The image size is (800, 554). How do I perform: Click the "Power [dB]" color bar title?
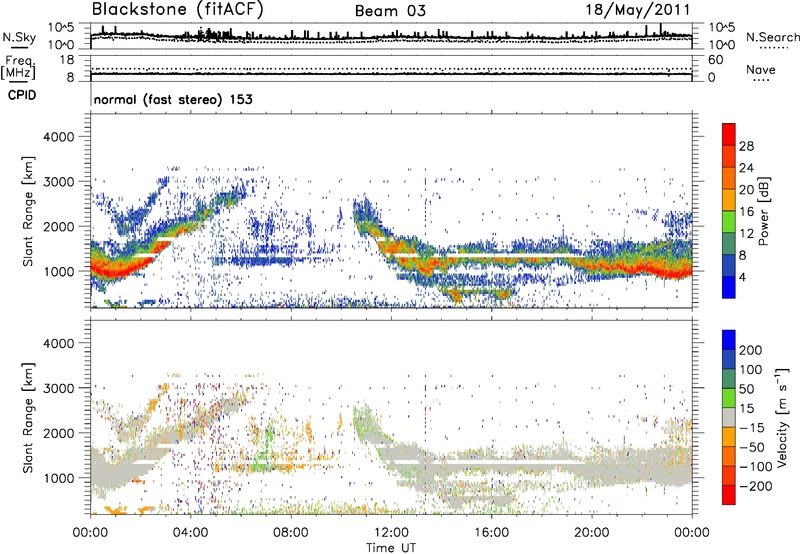point(763,211)
